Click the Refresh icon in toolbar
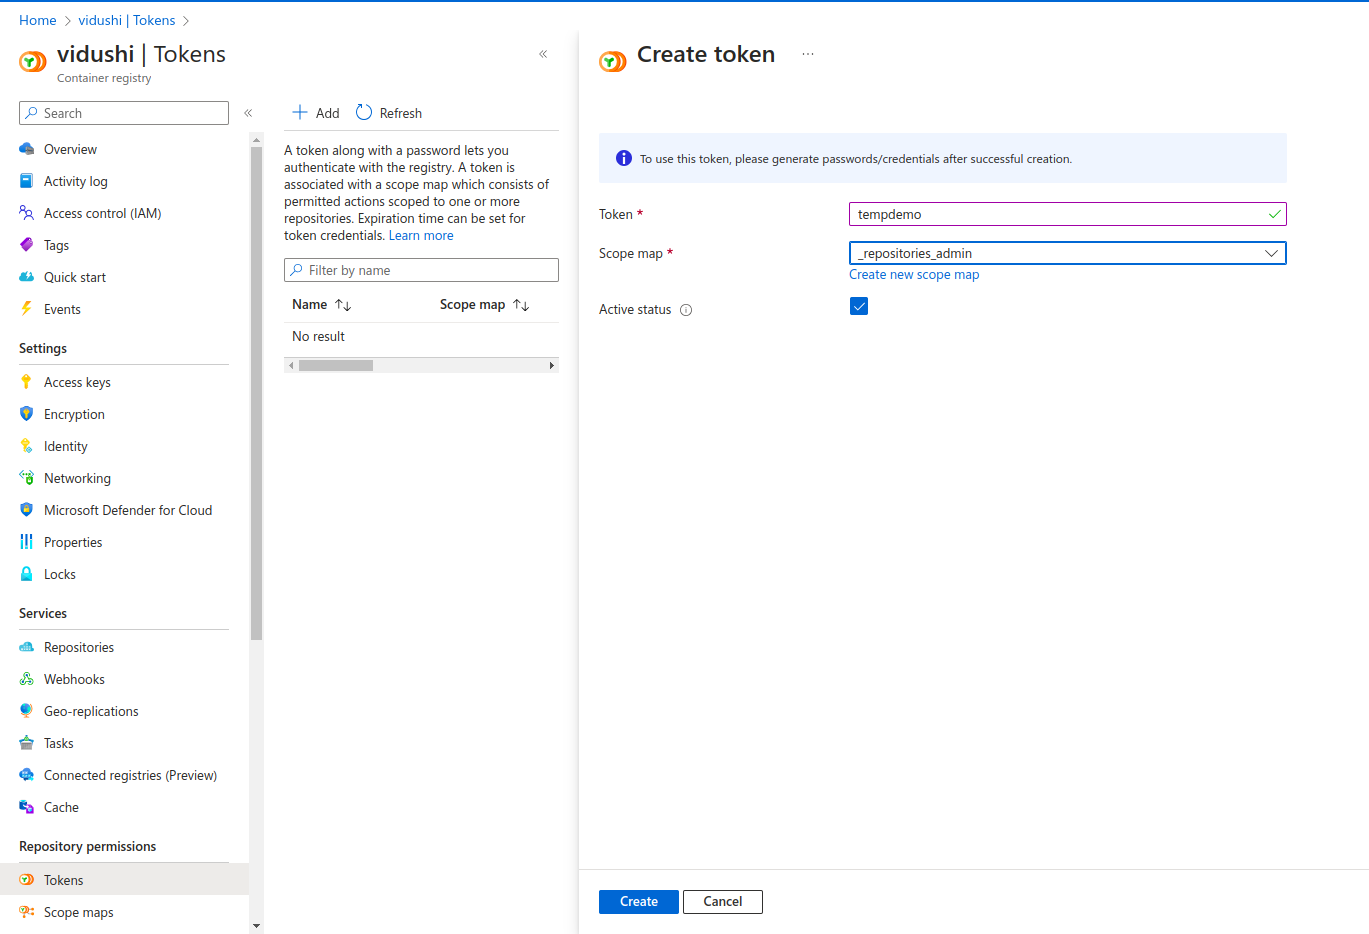This screenshot has height=934, width=1369. point(364,113)
